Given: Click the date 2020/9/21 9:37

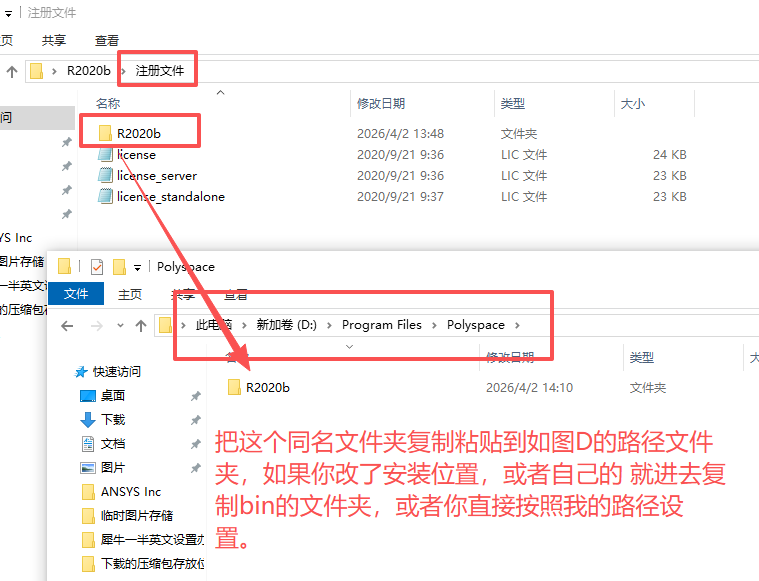Looking at the screenshot, I should click(400, 197).
